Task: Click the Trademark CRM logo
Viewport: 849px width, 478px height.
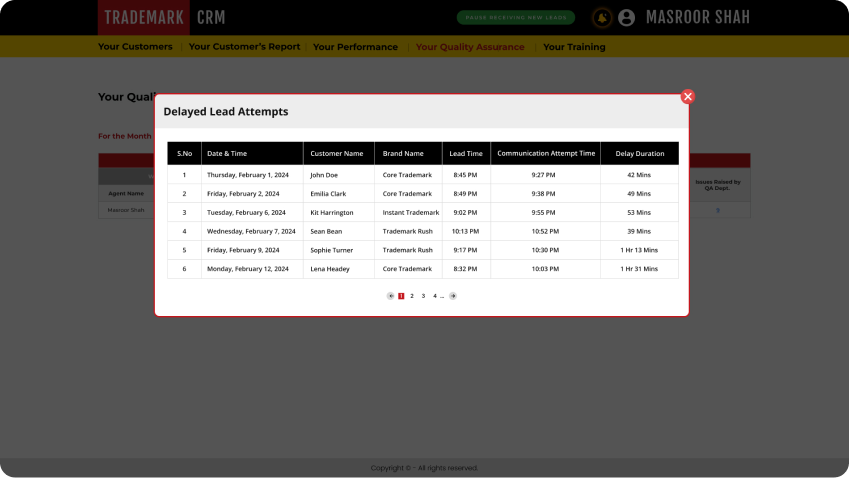Action: [163, 18]
